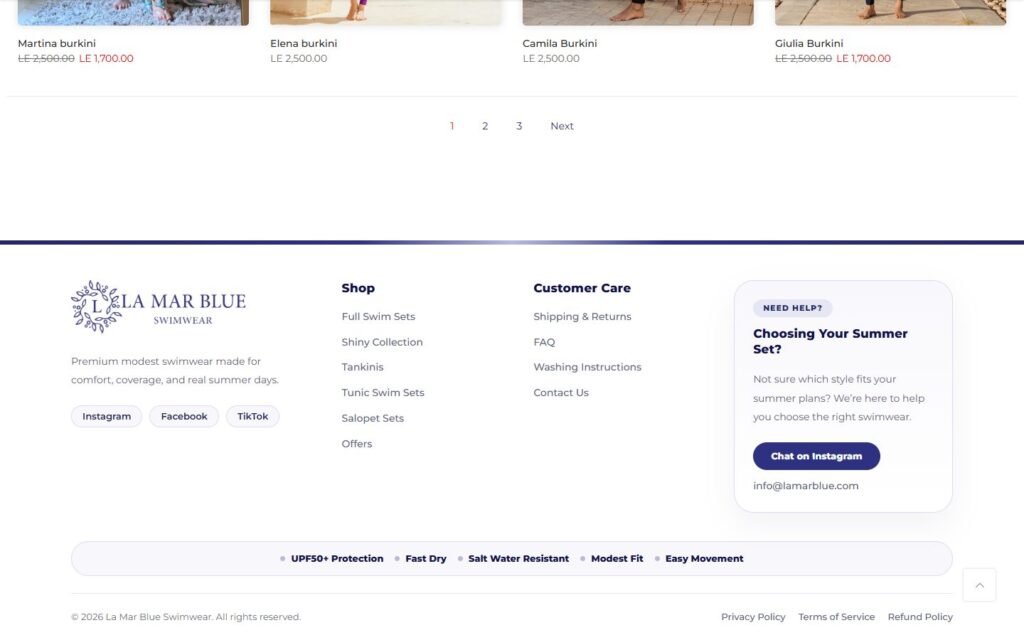Open the Contact Us link
The width and height of the screenshot is (1024, 640).
(x=561, y=392)
